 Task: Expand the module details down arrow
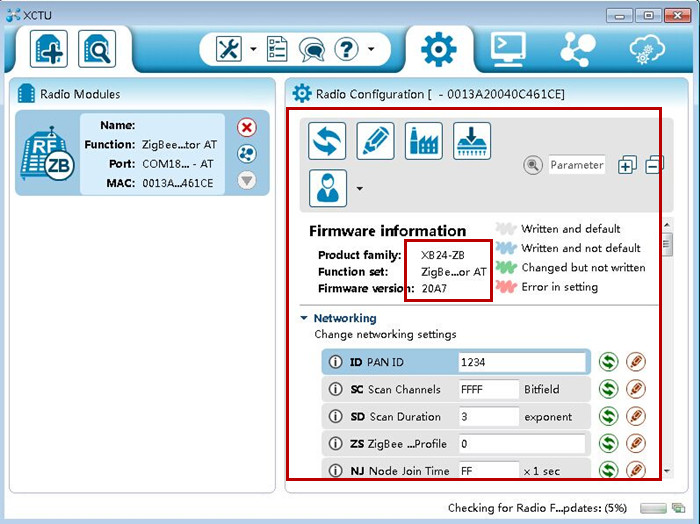pyautogui.click(x=246, y=180)
